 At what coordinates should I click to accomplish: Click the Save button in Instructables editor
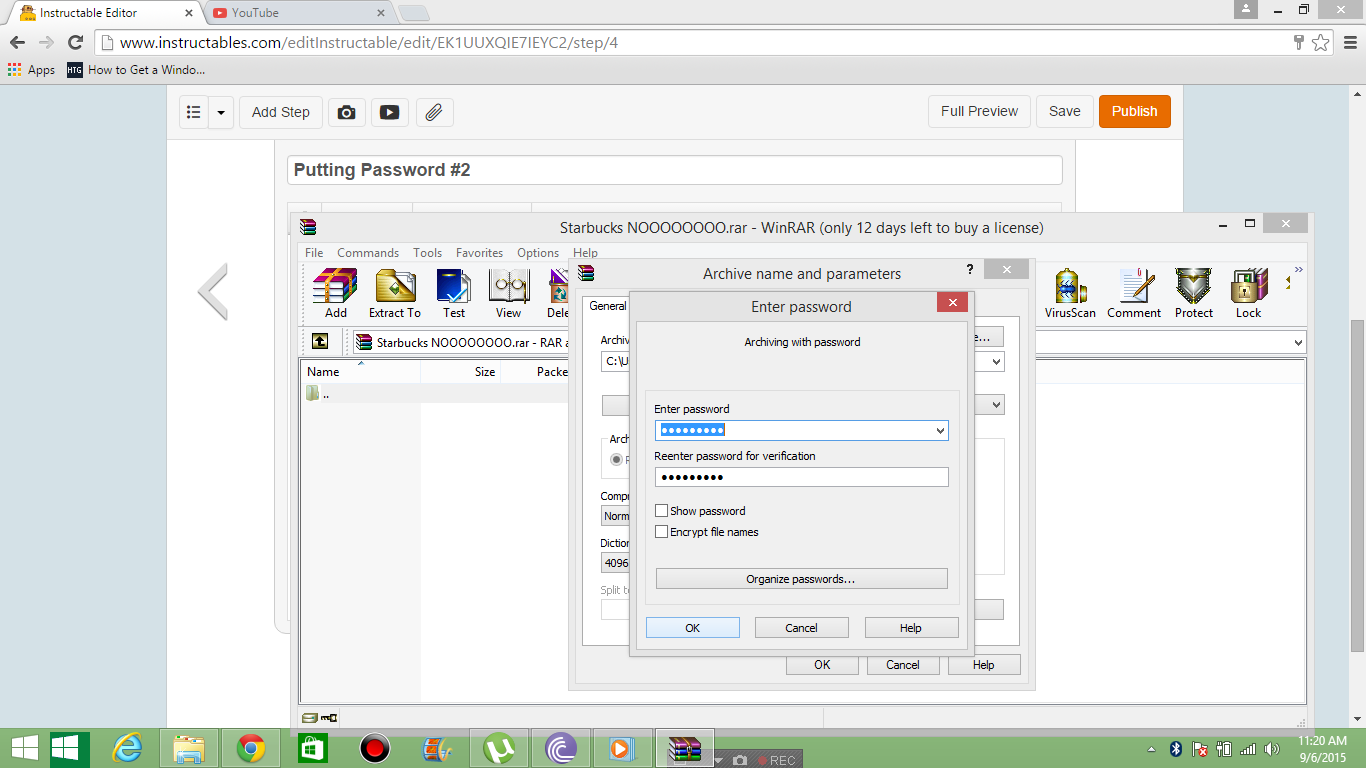(x=1064, y=111)
